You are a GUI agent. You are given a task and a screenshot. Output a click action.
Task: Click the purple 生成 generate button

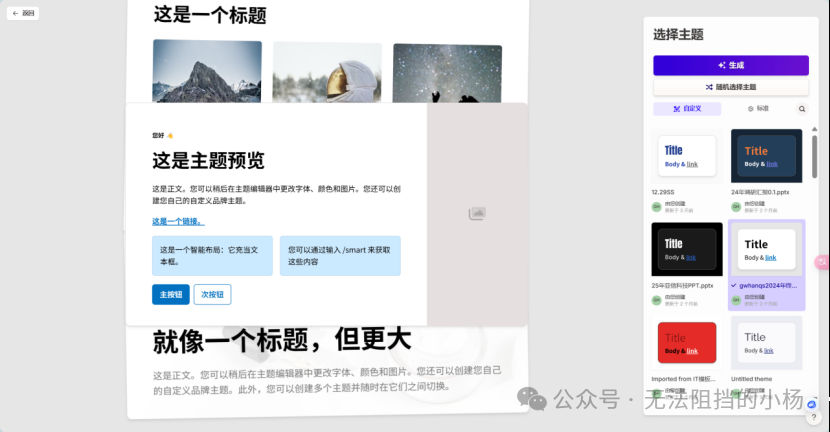[x=730, y=65]
